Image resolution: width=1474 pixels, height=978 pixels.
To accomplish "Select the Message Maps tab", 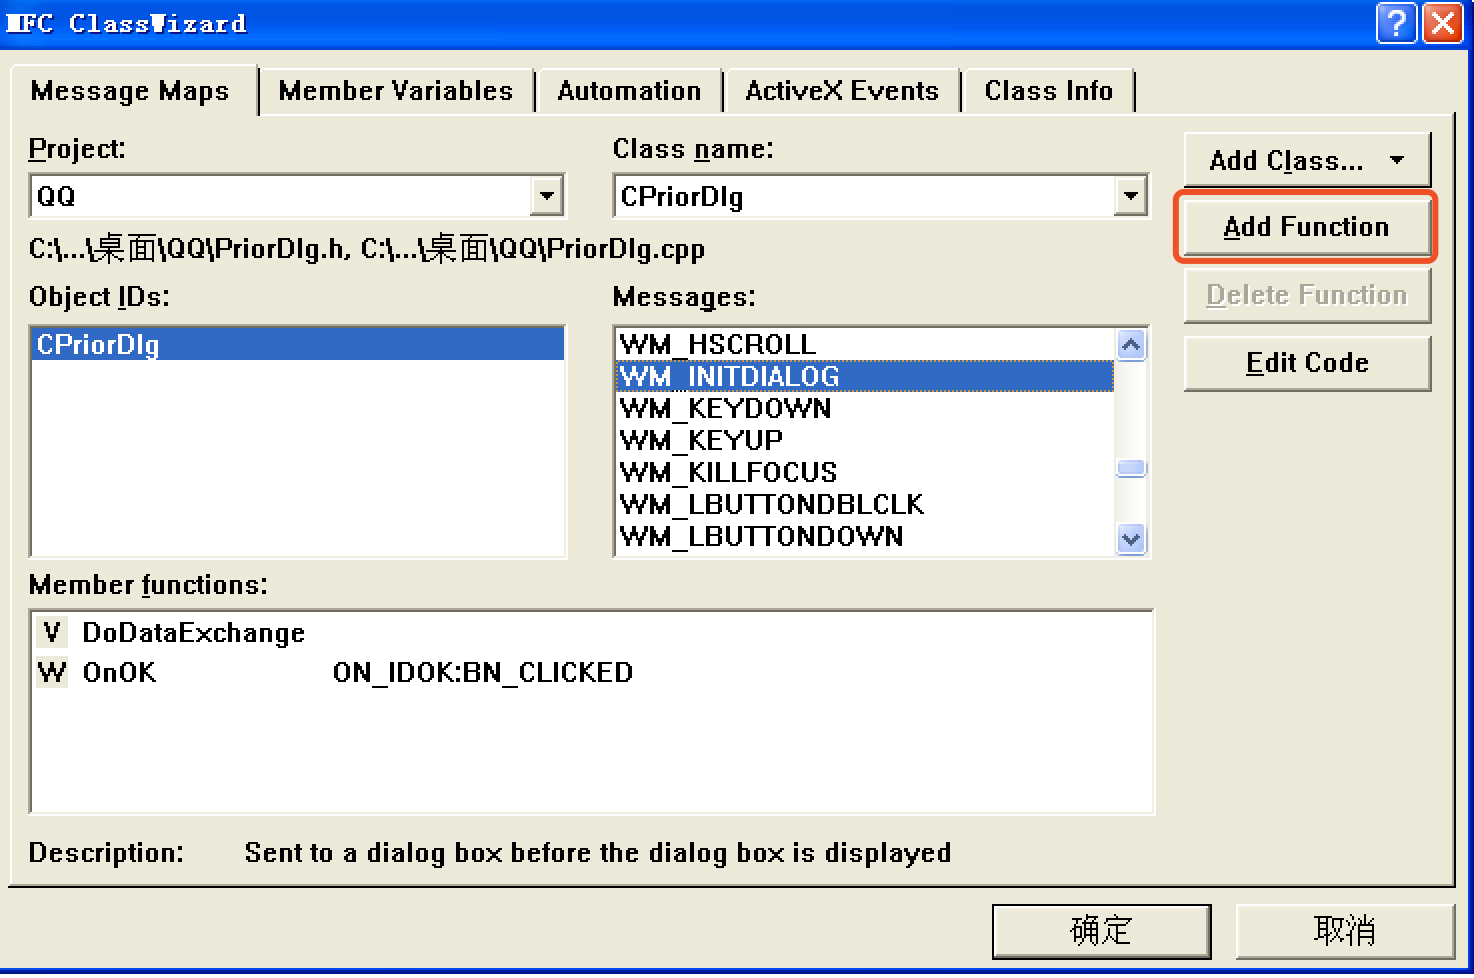I will [131, 90].
